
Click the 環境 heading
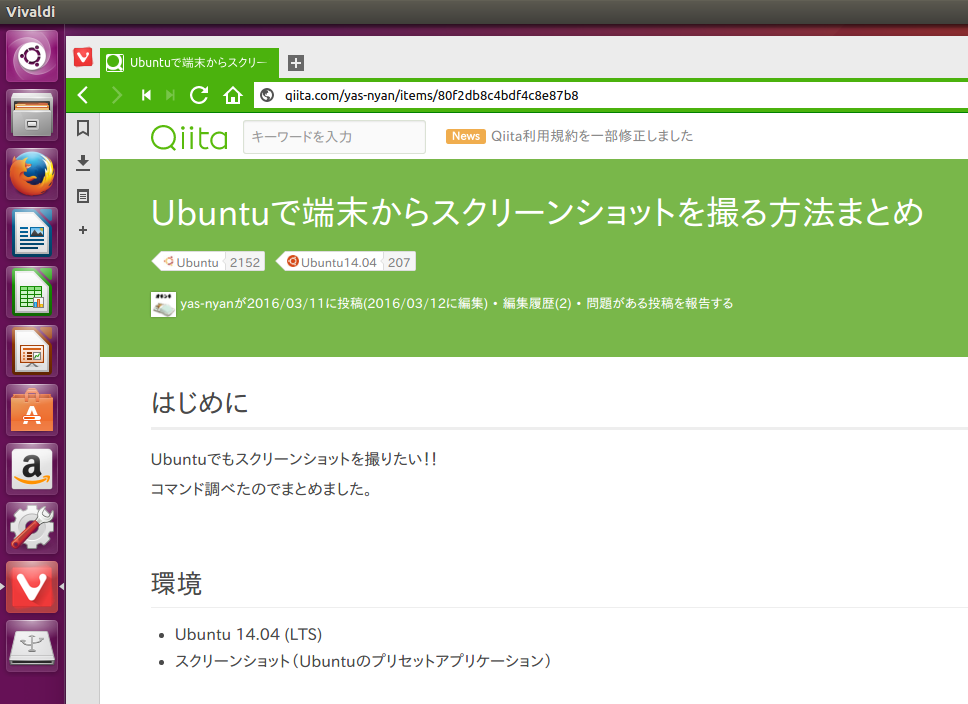[177, 584]
